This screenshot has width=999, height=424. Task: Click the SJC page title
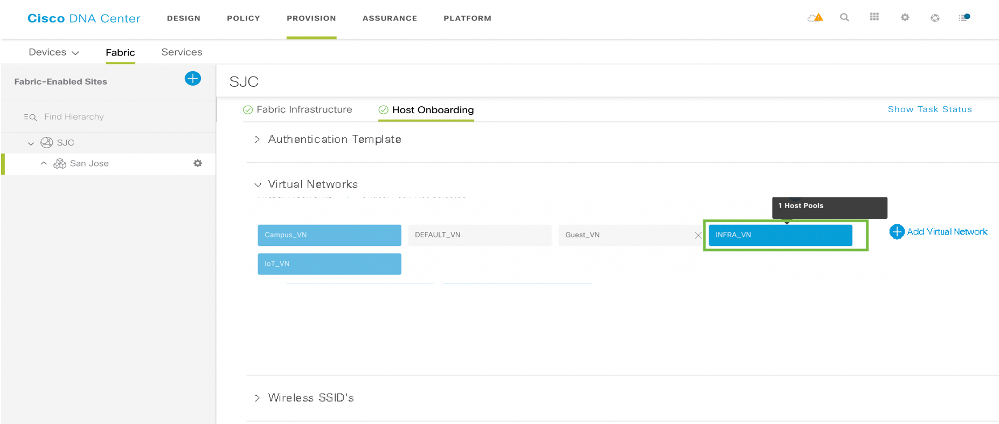click(x=244, y=82)
